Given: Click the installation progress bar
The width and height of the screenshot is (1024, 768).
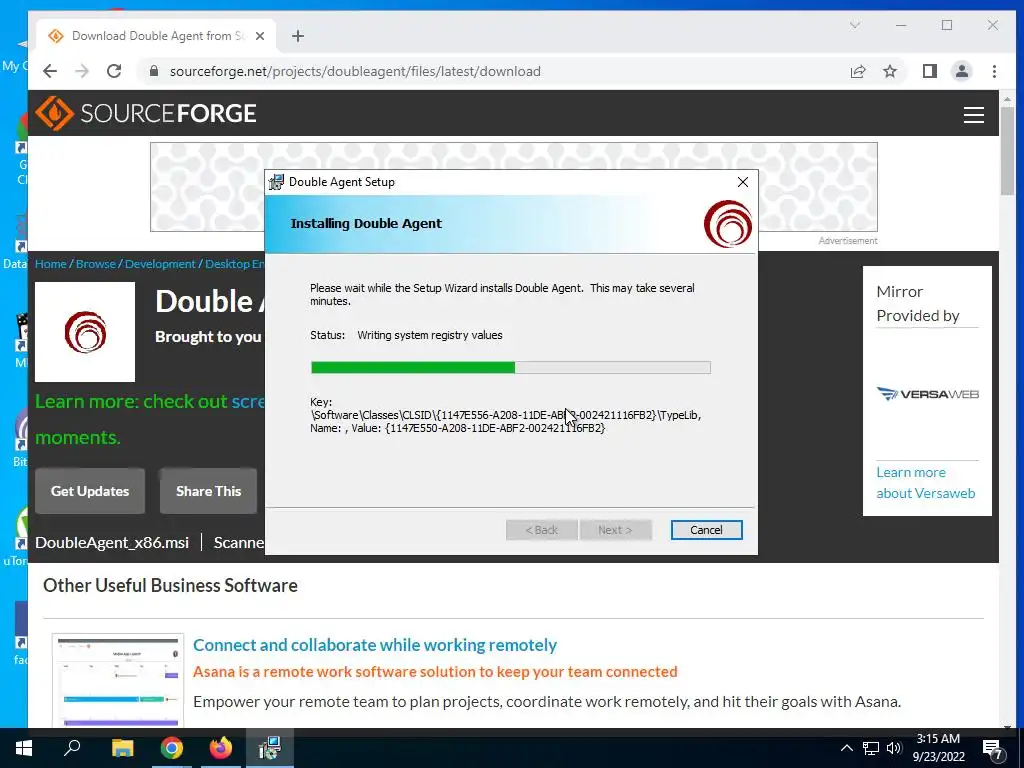Looking at the screenshot, I should click(x=511, y=368).
